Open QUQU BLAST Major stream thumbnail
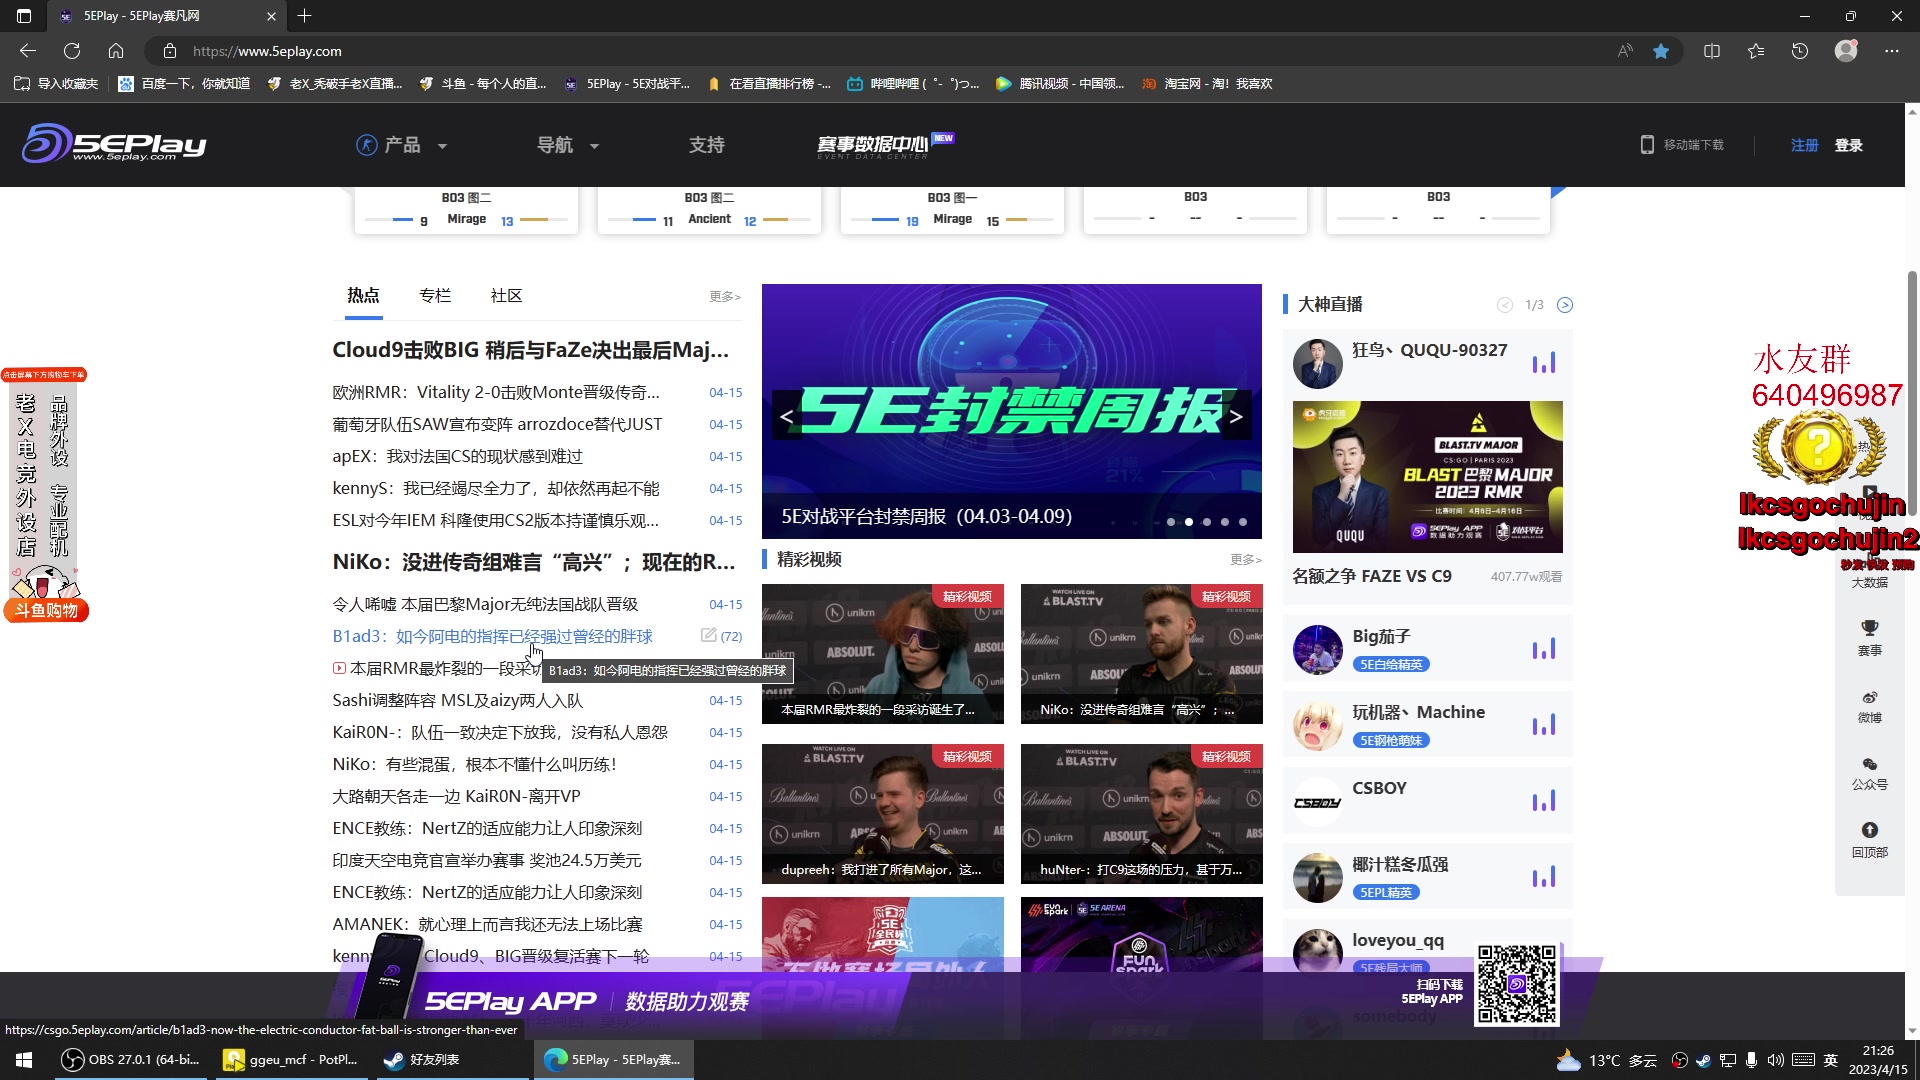The image size is (1920, 1080). point(1427,477)
